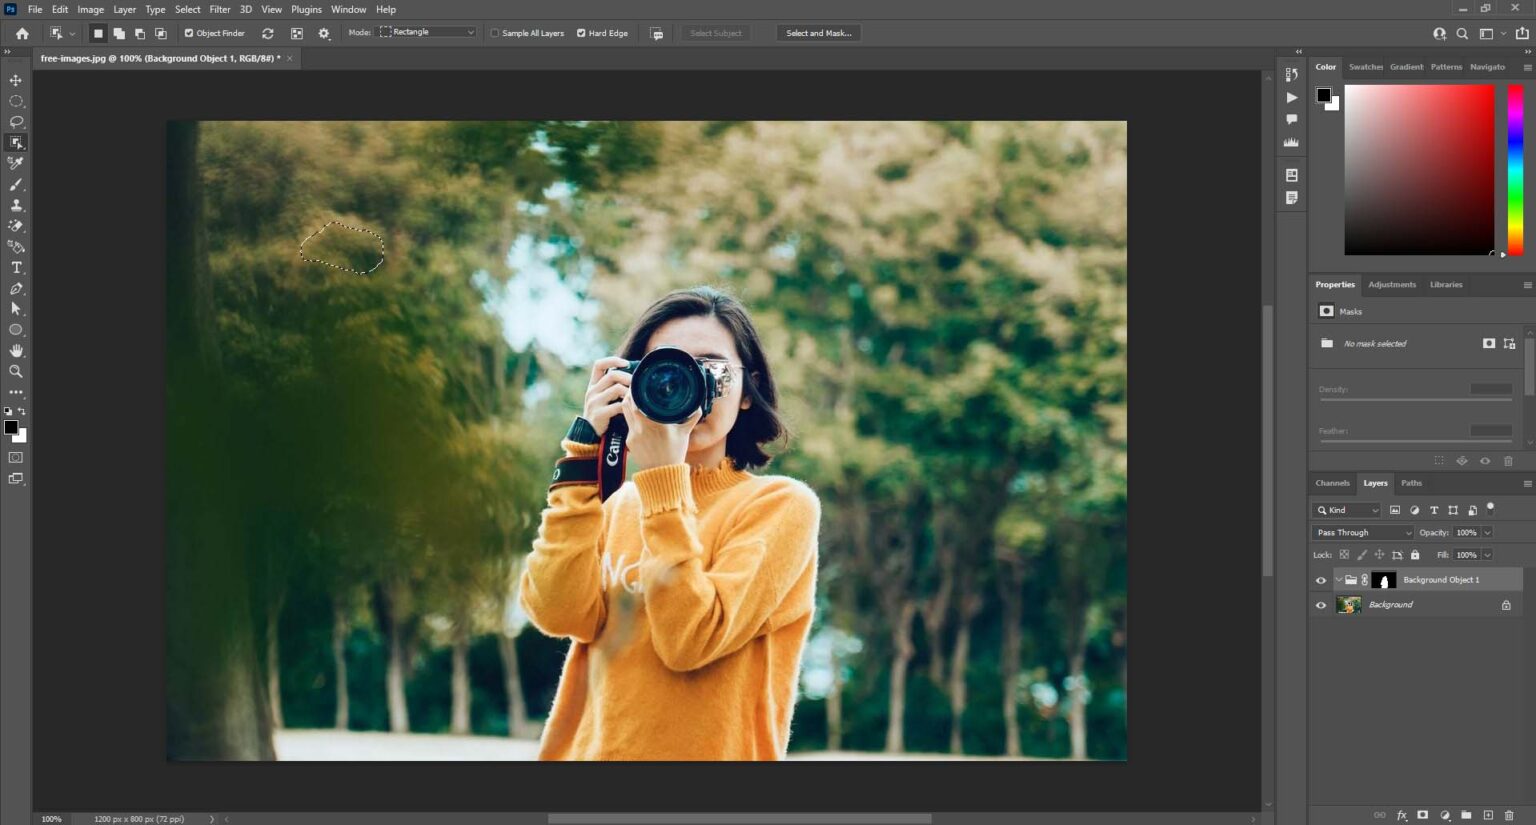Select the Lasso tool
This screenshot has height=825, width=1536.
tap(15, 121)
